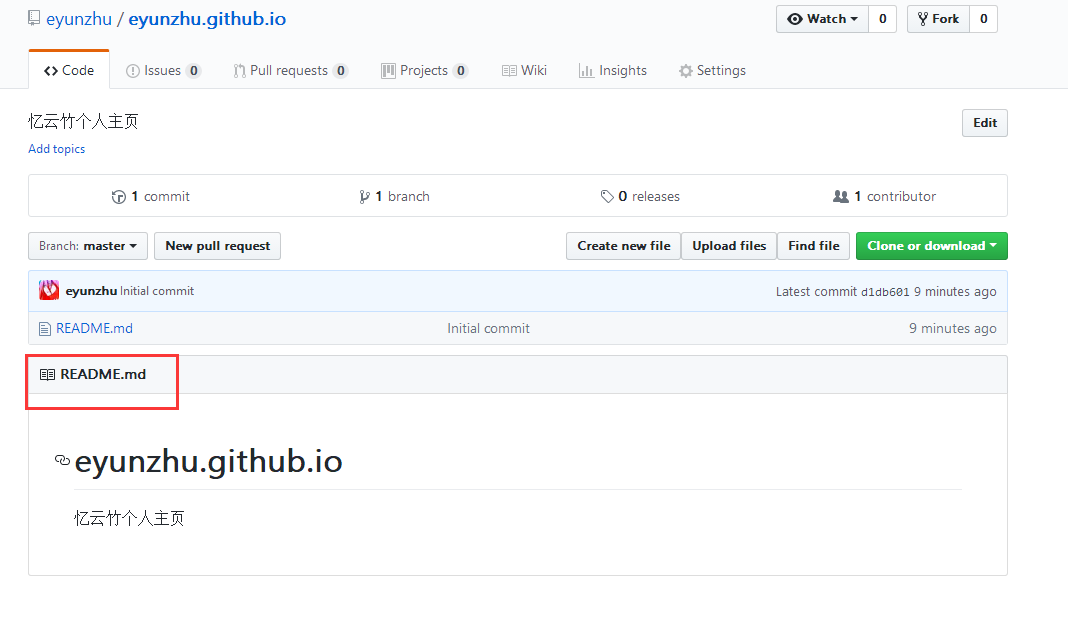The width and height of the screenshot is (1068, 617).
Task: Click Create new file button
Action: point(624,246)
